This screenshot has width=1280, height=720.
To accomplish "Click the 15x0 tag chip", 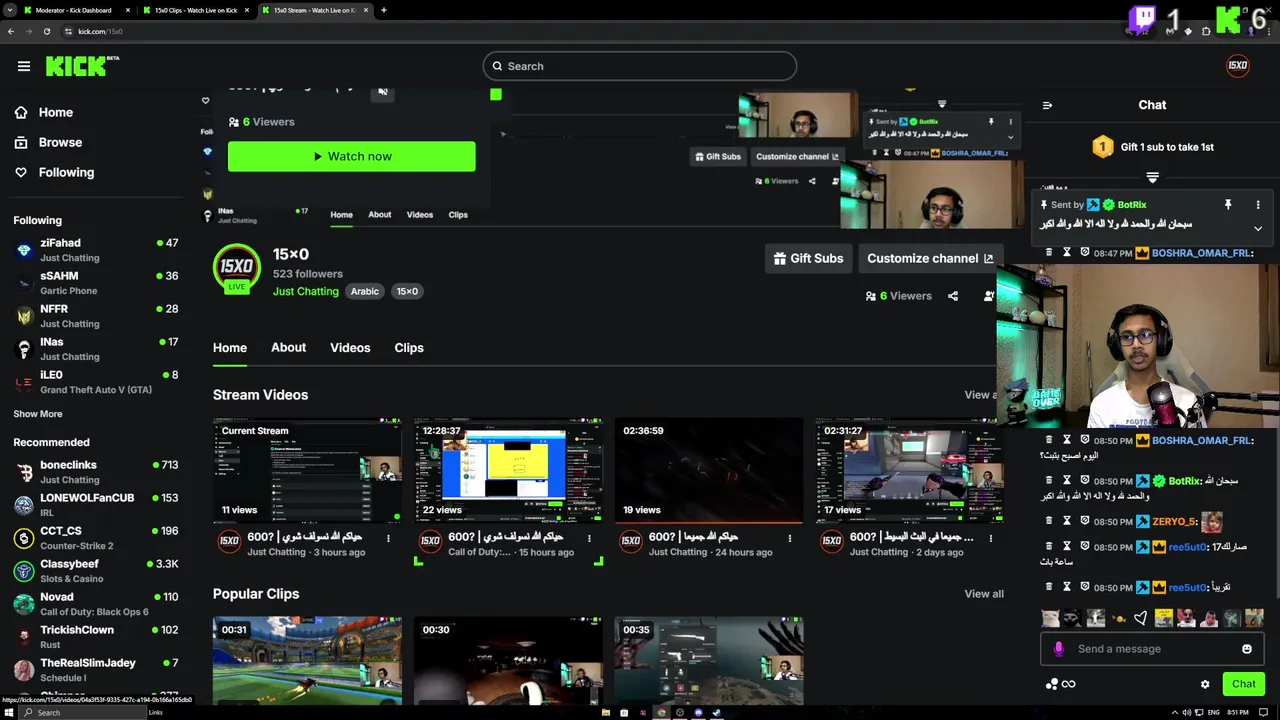I will coord(407,291).
